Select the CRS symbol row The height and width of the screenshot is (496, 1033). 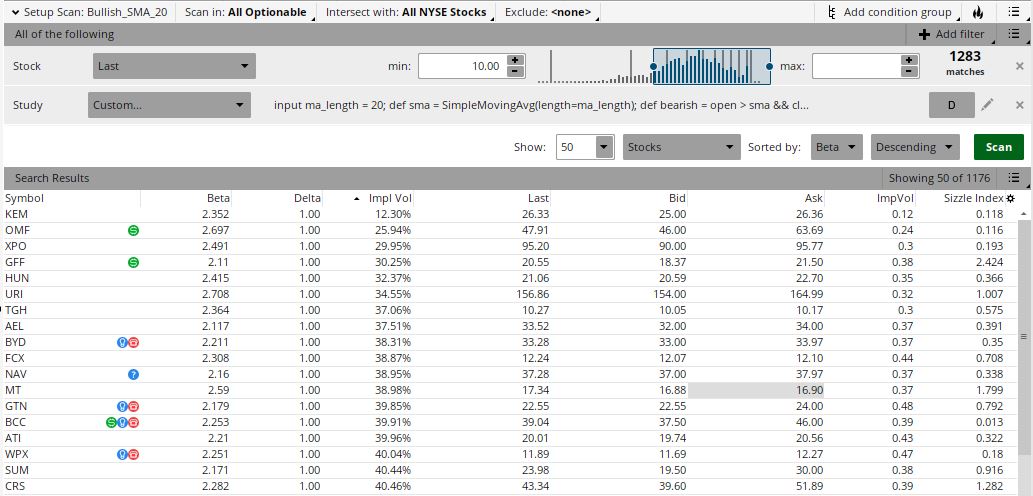pyautogui.click(x=511, y=486)
